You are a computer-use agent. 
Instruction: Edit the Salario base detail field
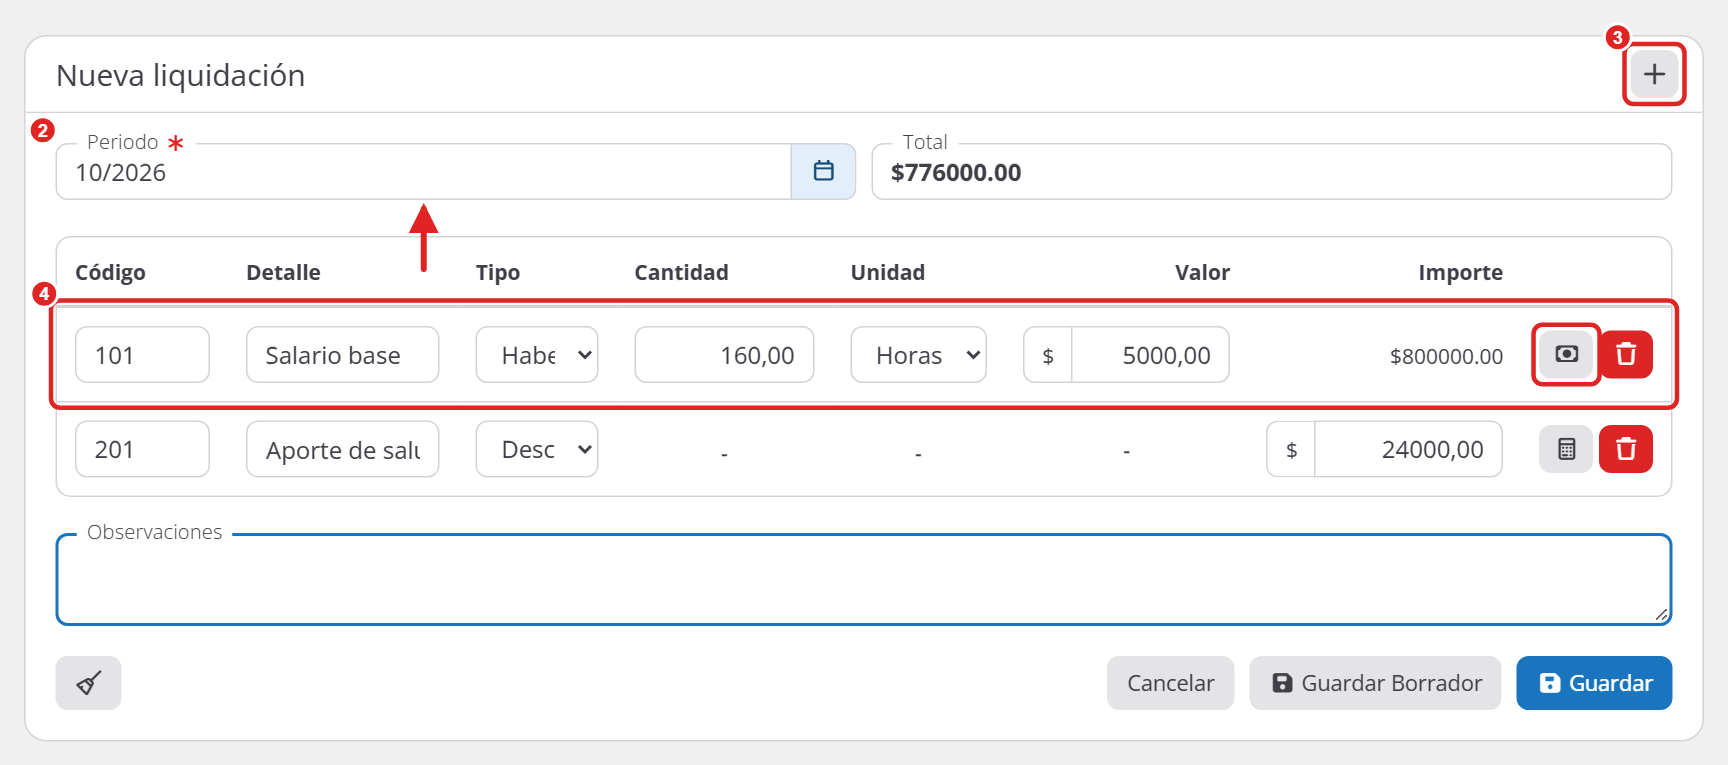pyautogui.click(x=342, y=355)
